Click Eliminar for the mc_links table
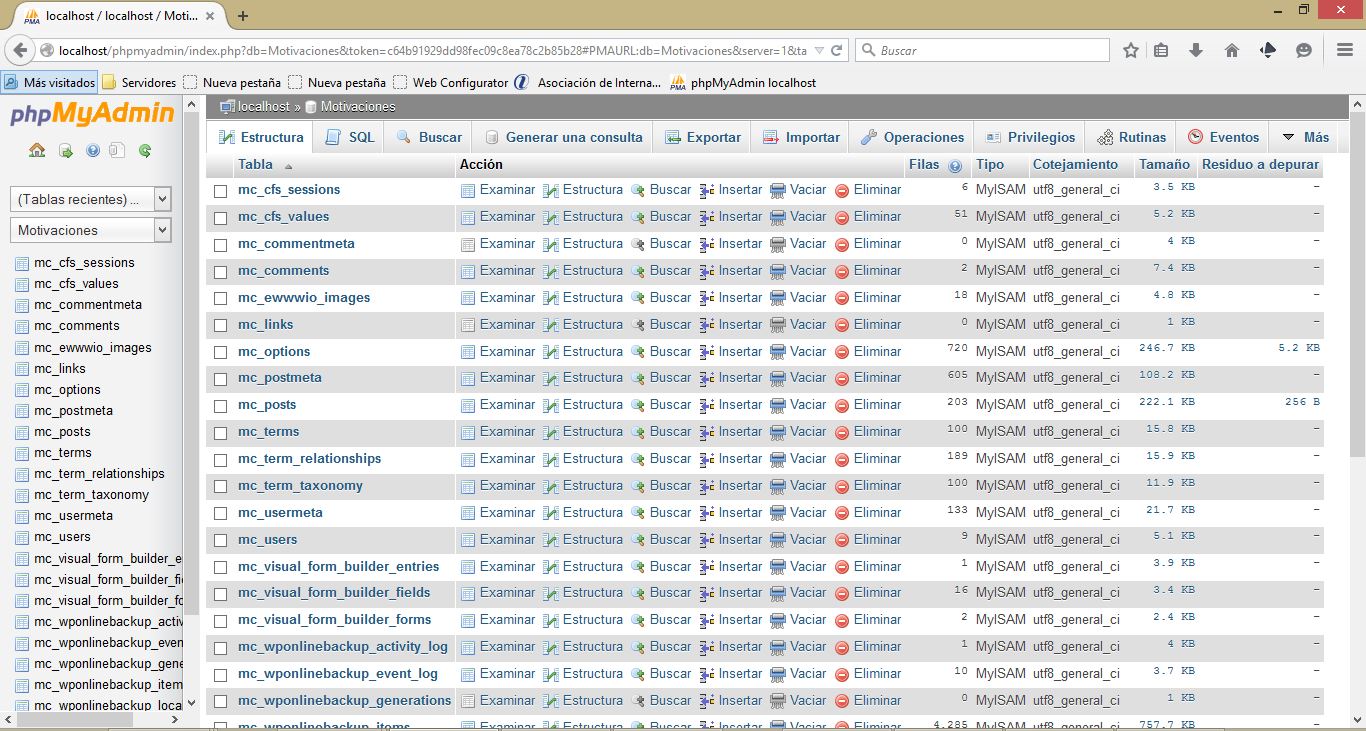Image resolution: width=1366 pixels, height=731 pixels. (x=877, y=324)
